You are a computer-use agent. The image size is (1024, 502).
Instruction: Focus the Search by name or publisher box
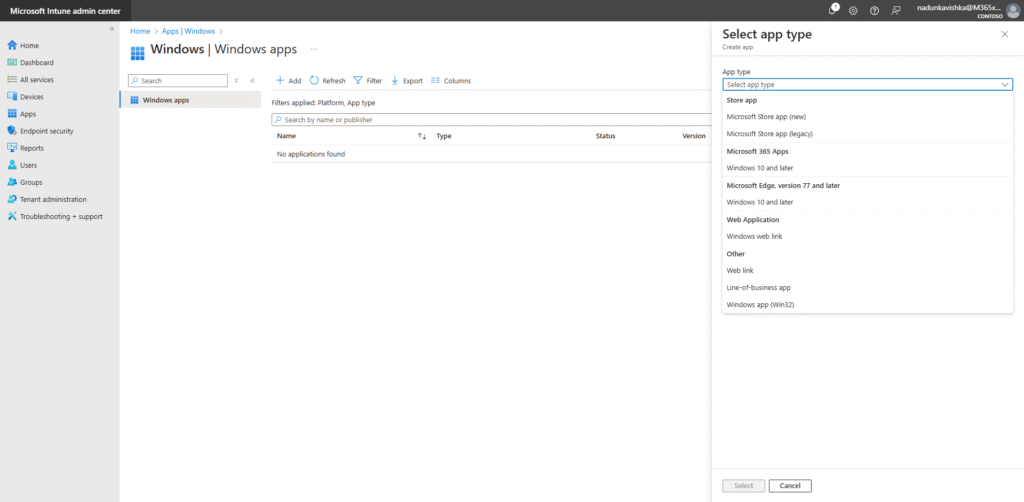491,120
